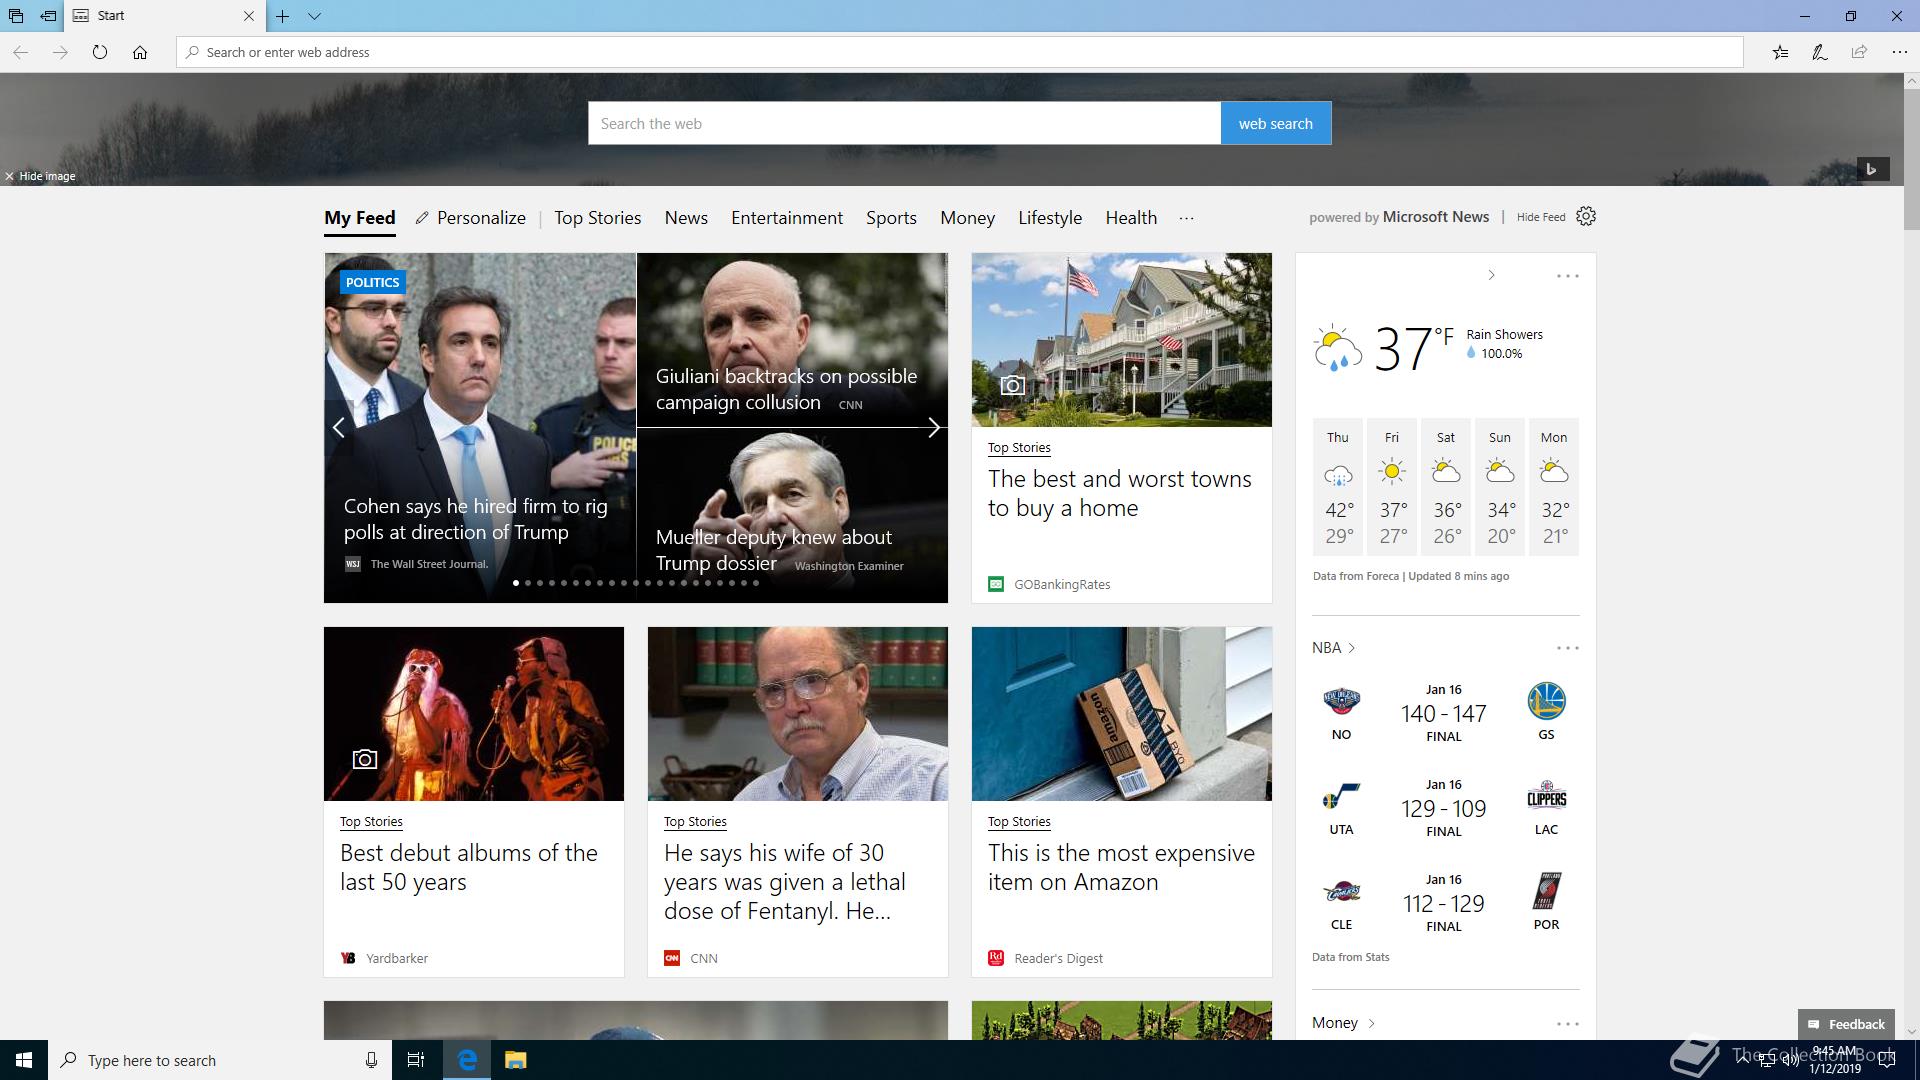1920x1080 pixels.
Task: Open the Money tab
Action: click(x=967, y=218)
